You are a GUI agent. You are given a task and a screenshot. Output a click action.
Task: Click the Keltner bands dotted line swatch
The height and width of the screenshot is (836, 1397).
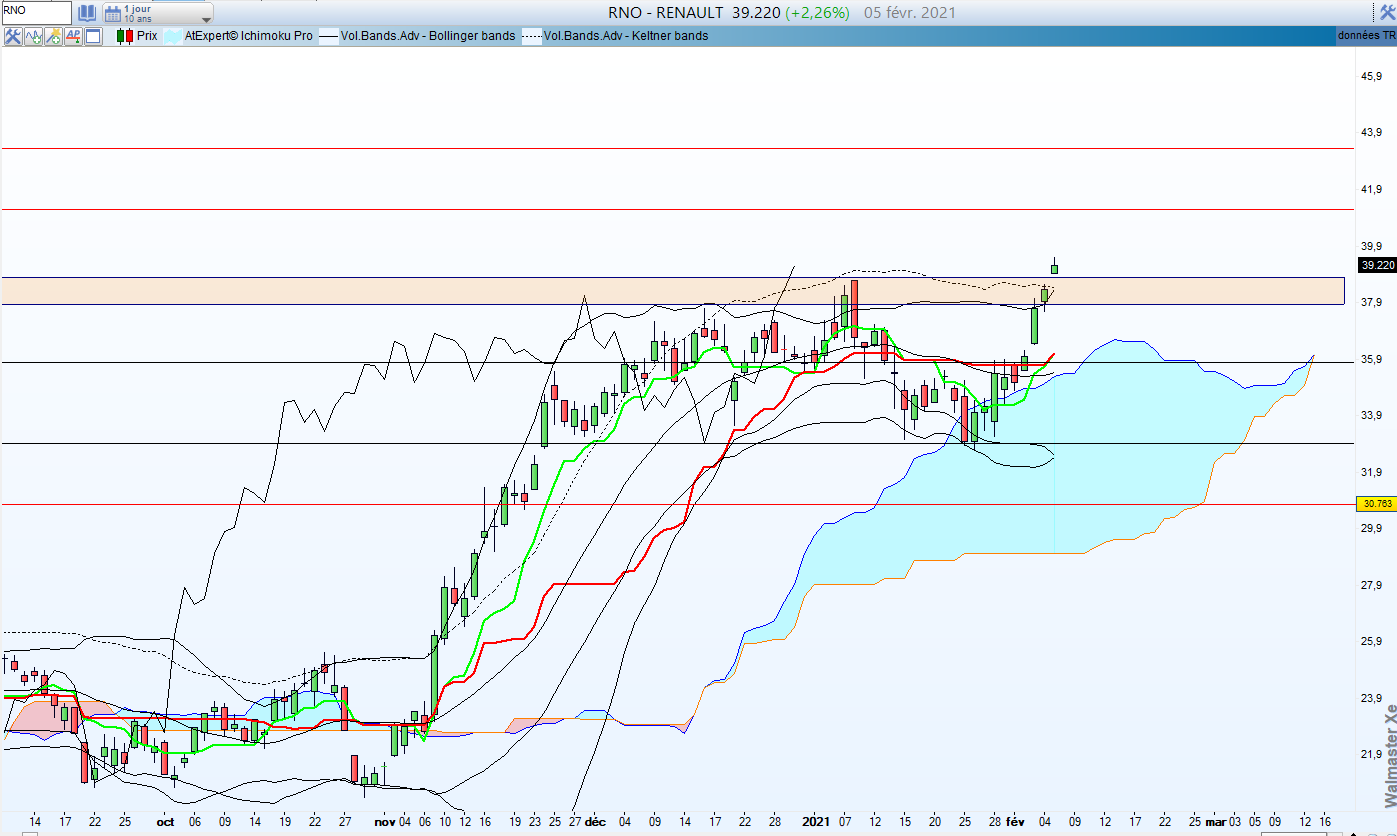click(x=533, y=36)
